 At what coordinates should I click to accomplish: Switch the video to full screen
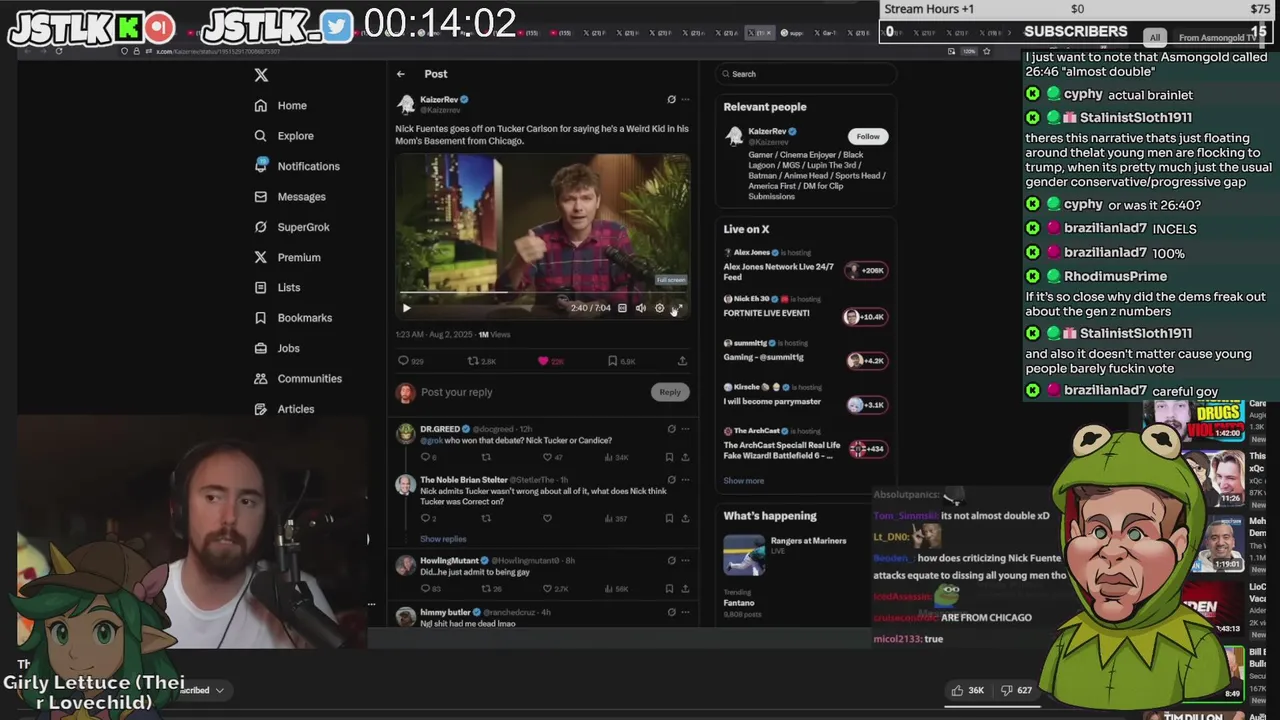pos(677,308)
